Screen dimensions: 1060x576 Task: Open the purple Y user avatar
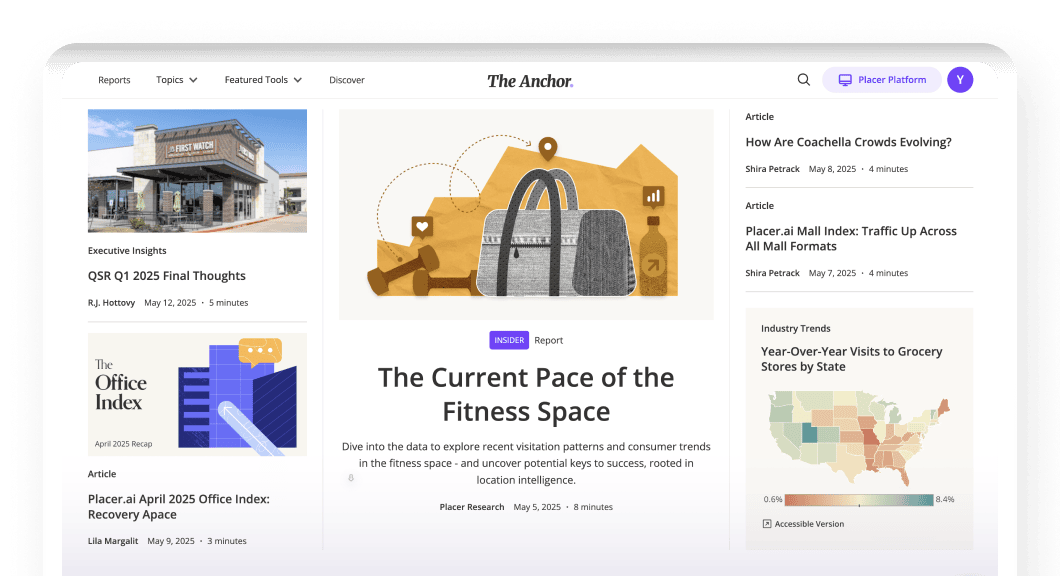(960, 80)
